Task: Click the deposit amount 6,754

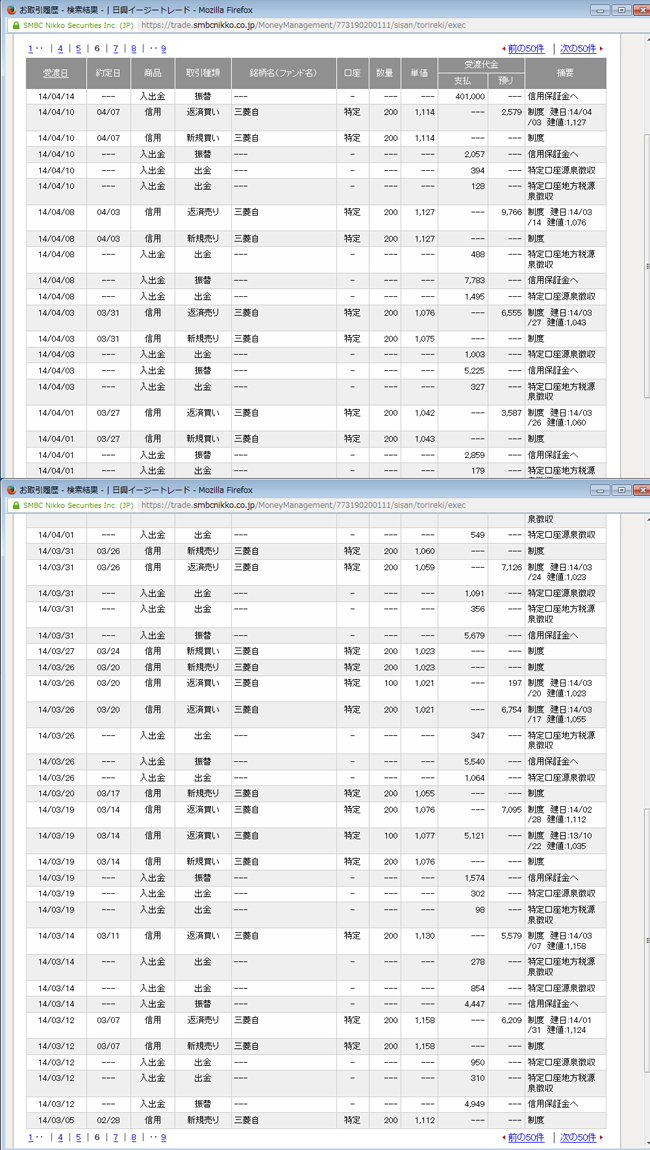Action: coord(511,709)
